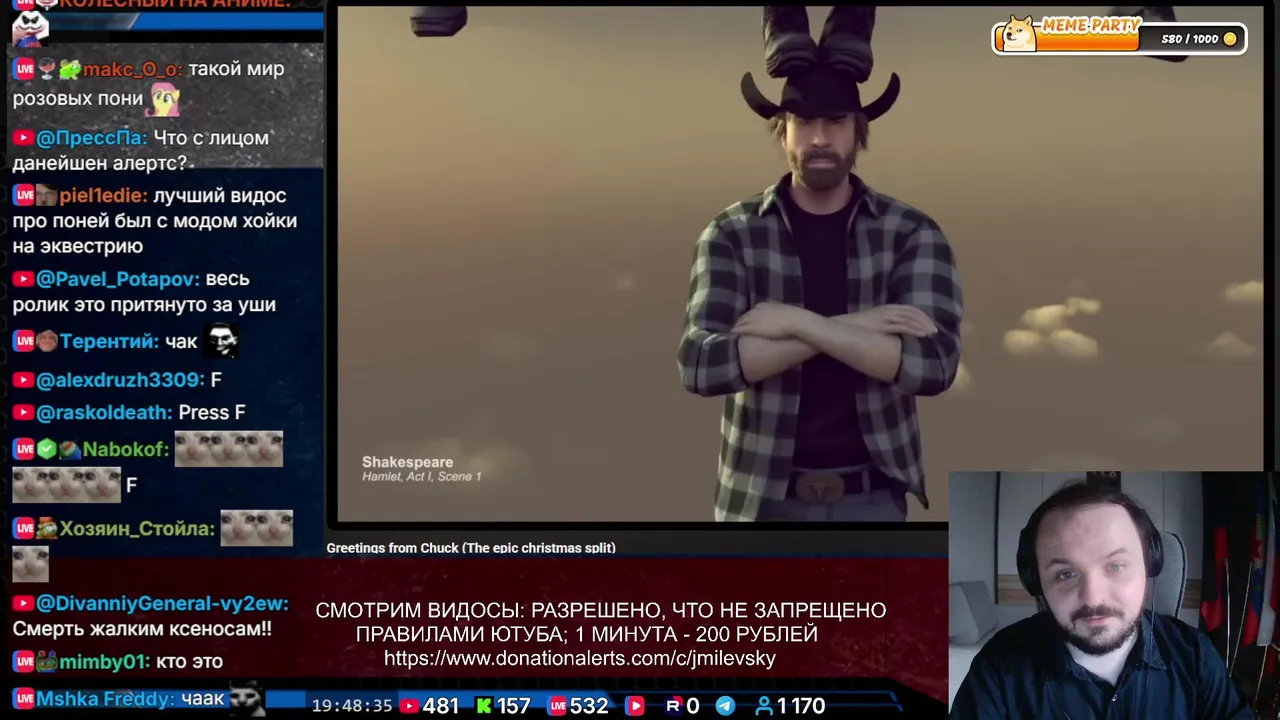Click the dark face emote after 'чак'

pos(222,341)
